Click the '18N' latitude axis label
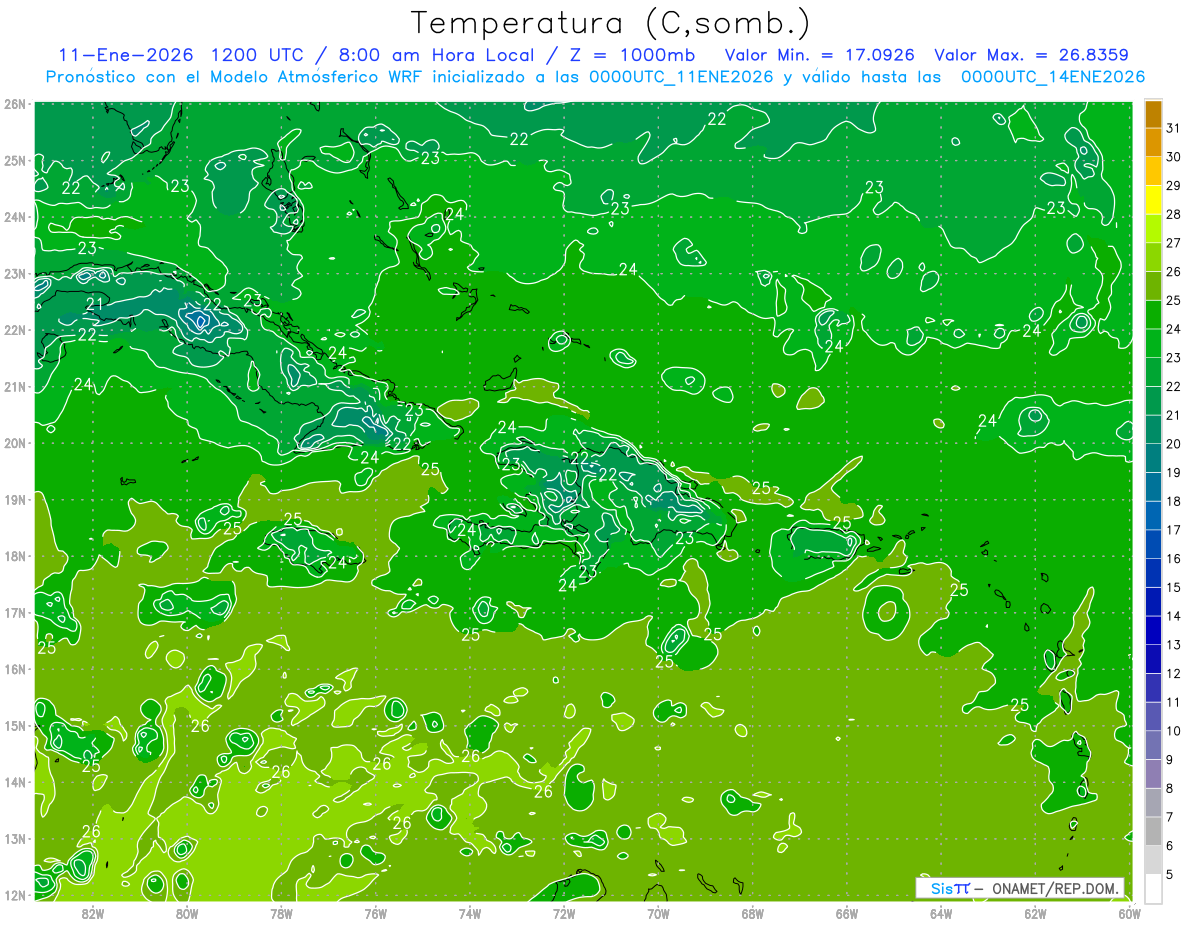This screenshot has width=1200, height=927. [x=14, y=556]
